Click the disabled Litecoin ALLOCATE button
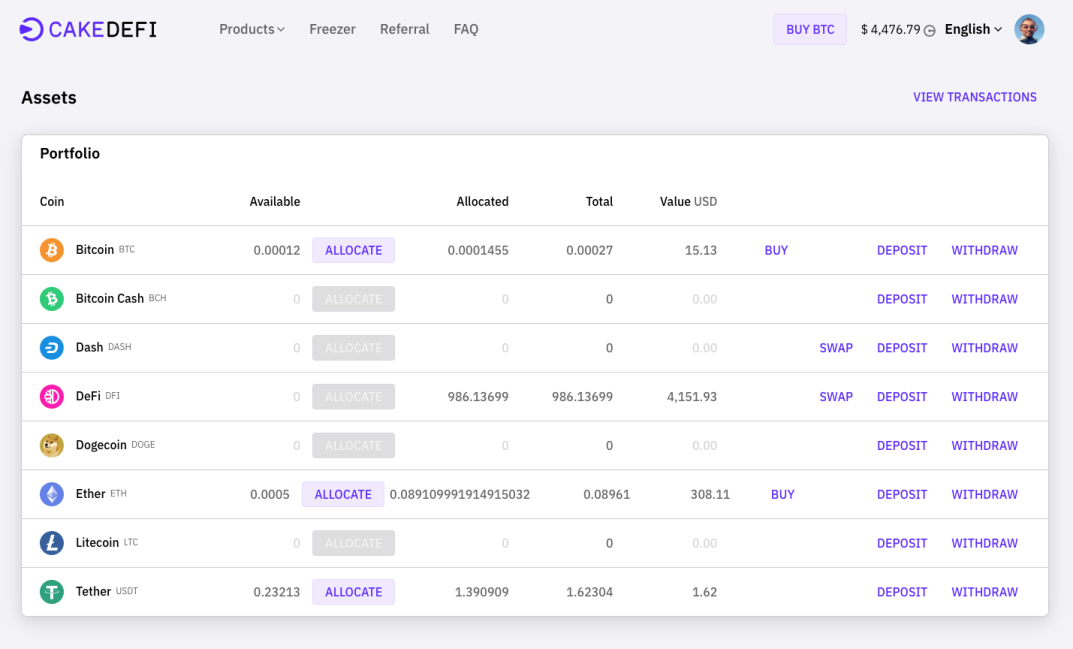This screenshot has height=649, width=1073. pyautogui.click(x=354, y=543)
